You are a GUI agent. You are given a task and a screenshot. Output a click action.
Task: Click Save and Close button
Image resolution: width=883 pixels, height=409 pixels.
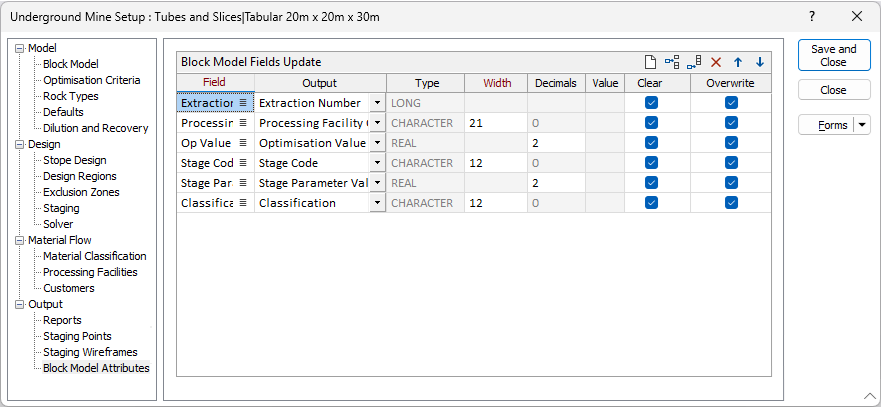click(x=834, y=55)
